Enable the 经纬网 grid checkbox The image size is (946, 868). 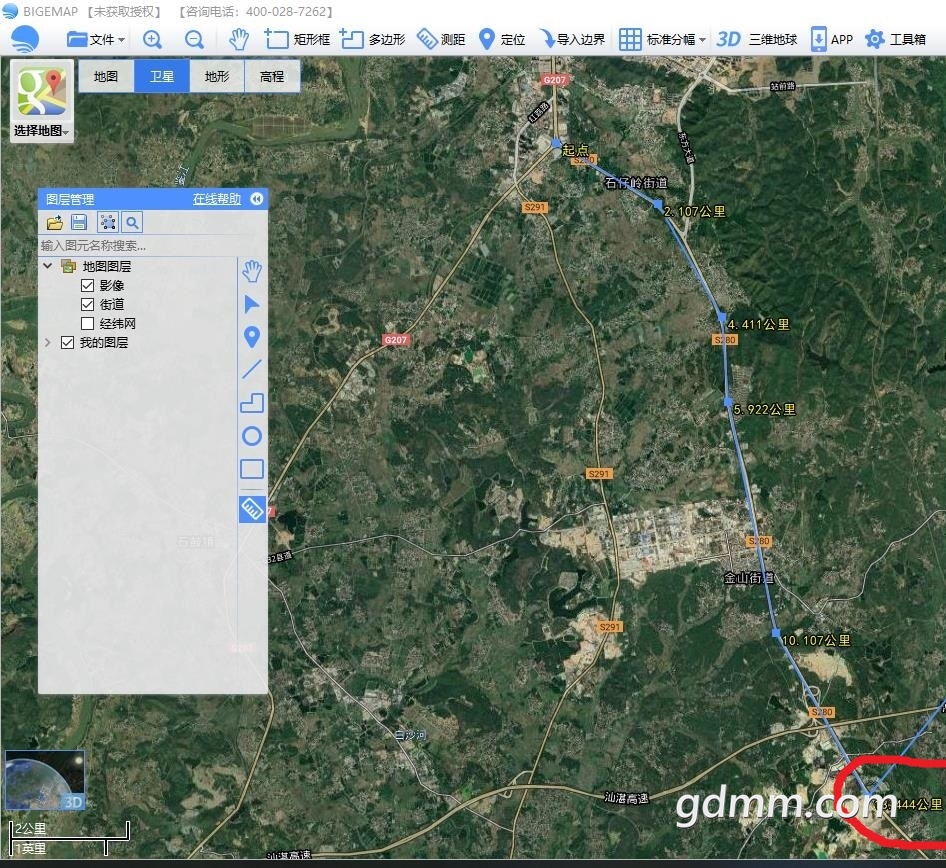coord(87,324)
